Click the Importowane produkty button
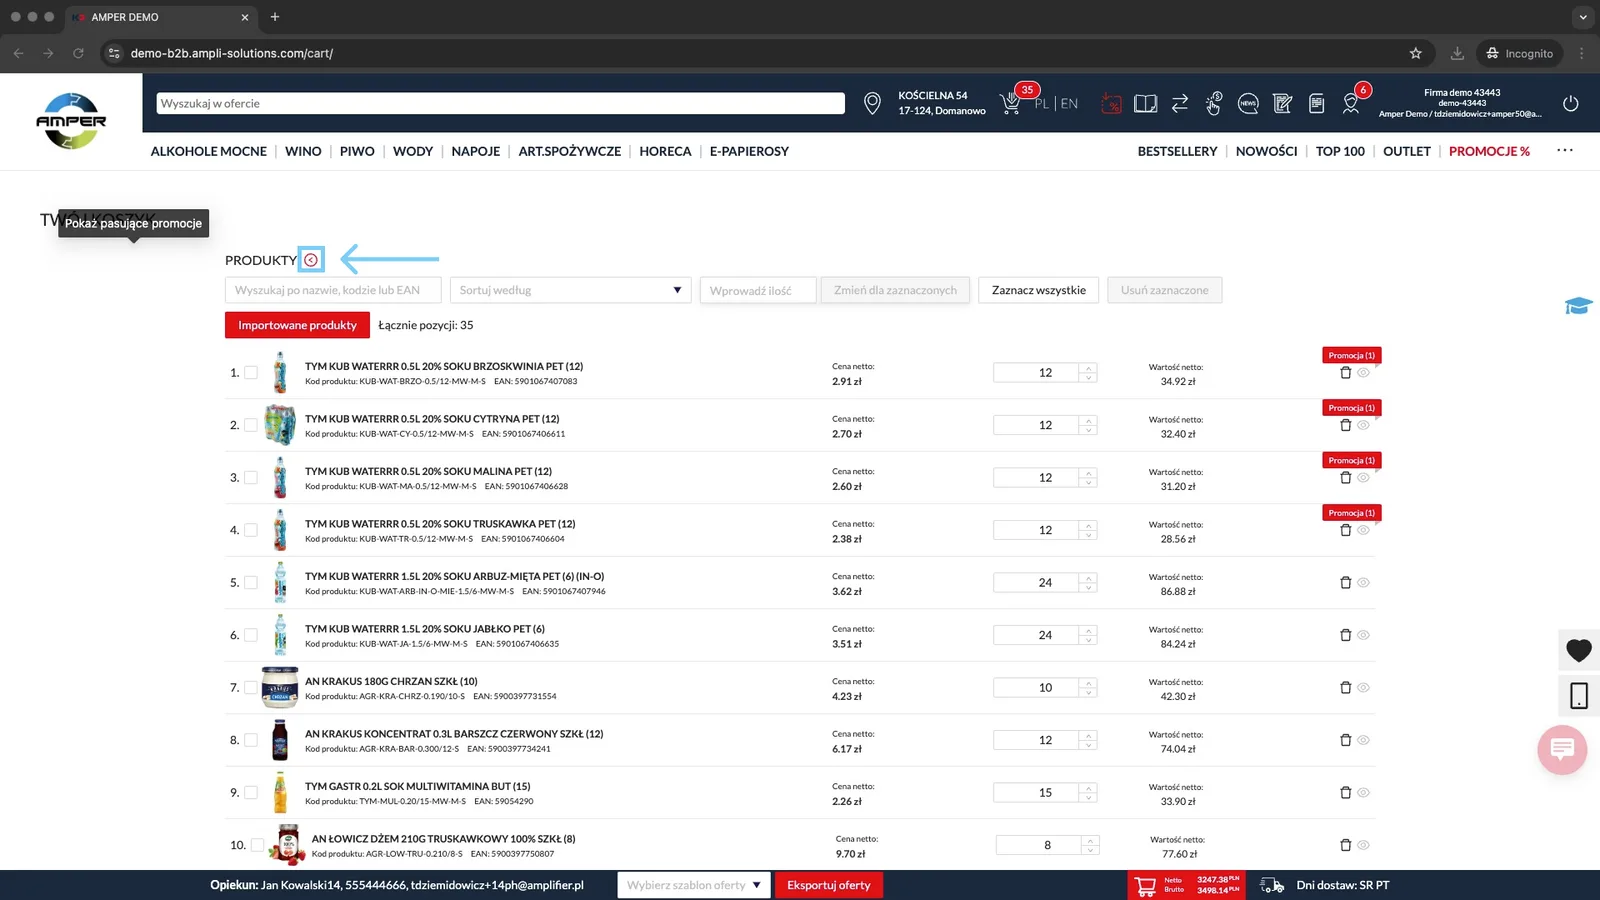 pos(297,325)
